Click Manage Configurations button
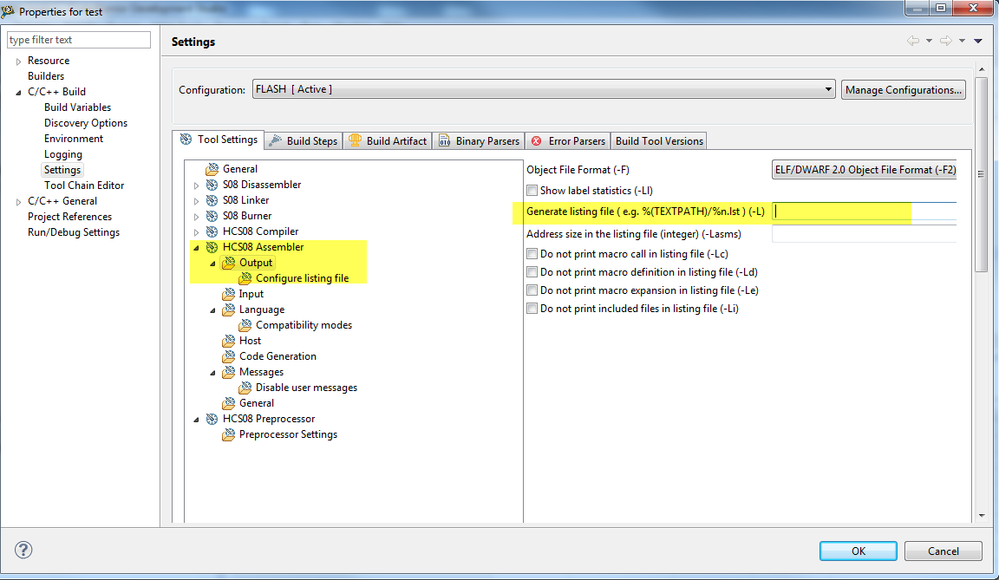 [x=903, y=90]
